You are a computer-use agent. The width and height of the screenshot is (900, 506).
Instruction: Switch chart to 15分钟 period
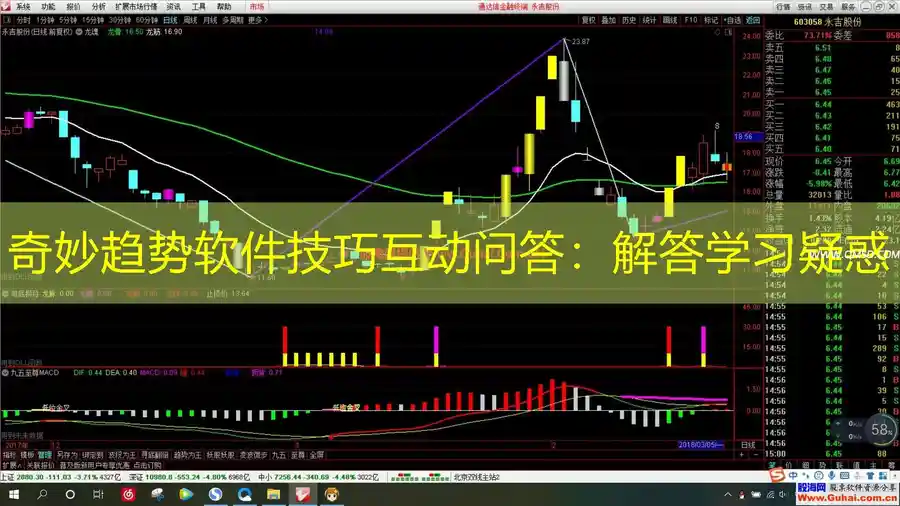click(x=92, y=20)
